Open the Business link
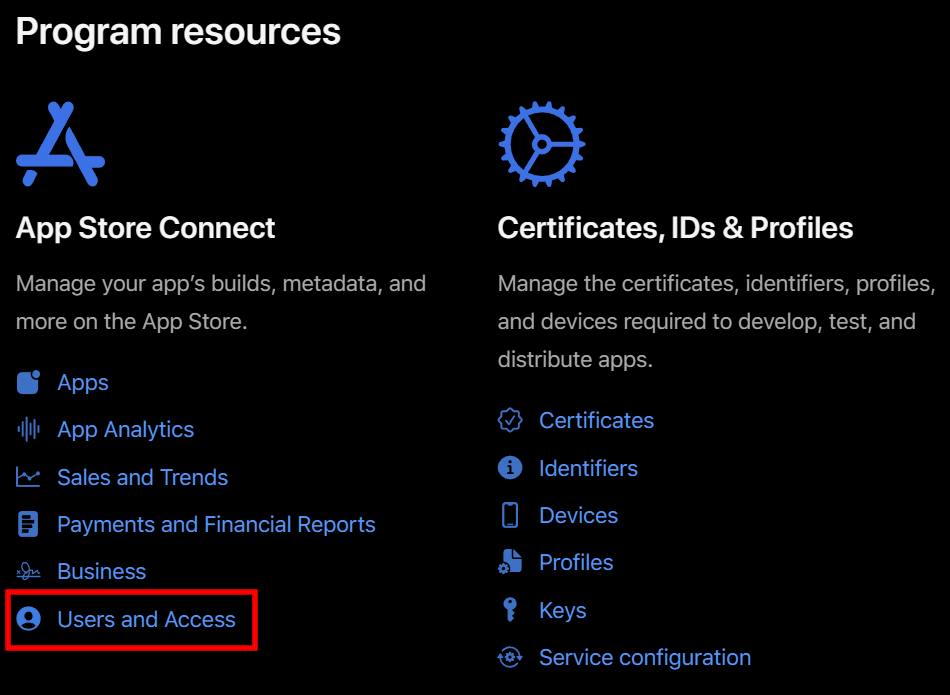 click(102, 571)
